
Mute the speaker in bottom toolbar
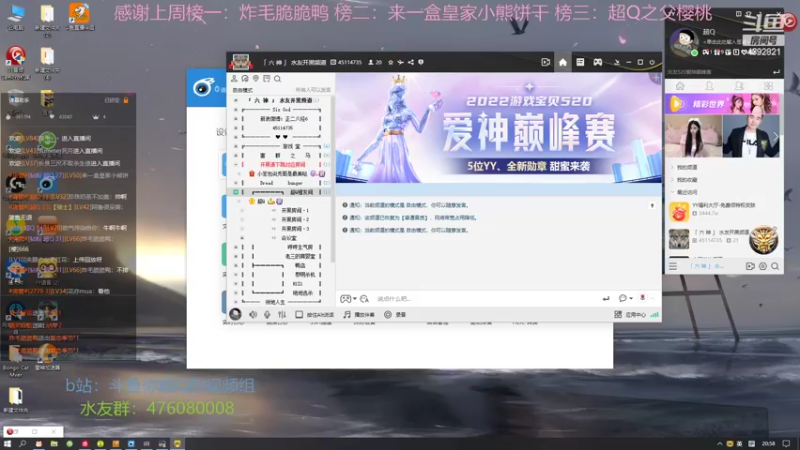click(253, 315)
